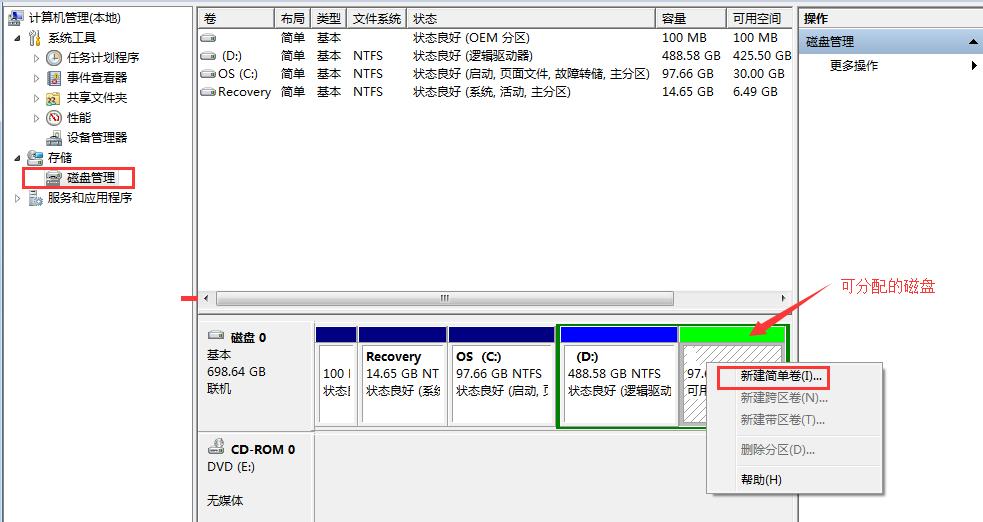Click the 状态良好 (OEM 分区) status cell

pyautogui.click(x=471, y=38)
